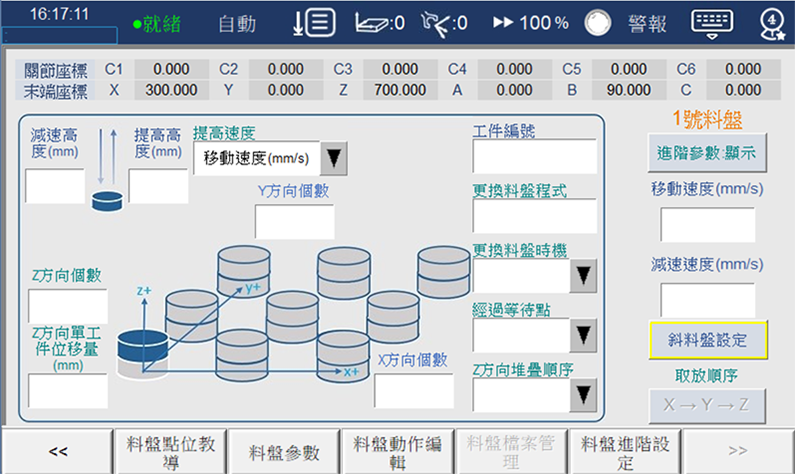
Task: Click the X方向個數 input field
Action: [x=414, y=391]
